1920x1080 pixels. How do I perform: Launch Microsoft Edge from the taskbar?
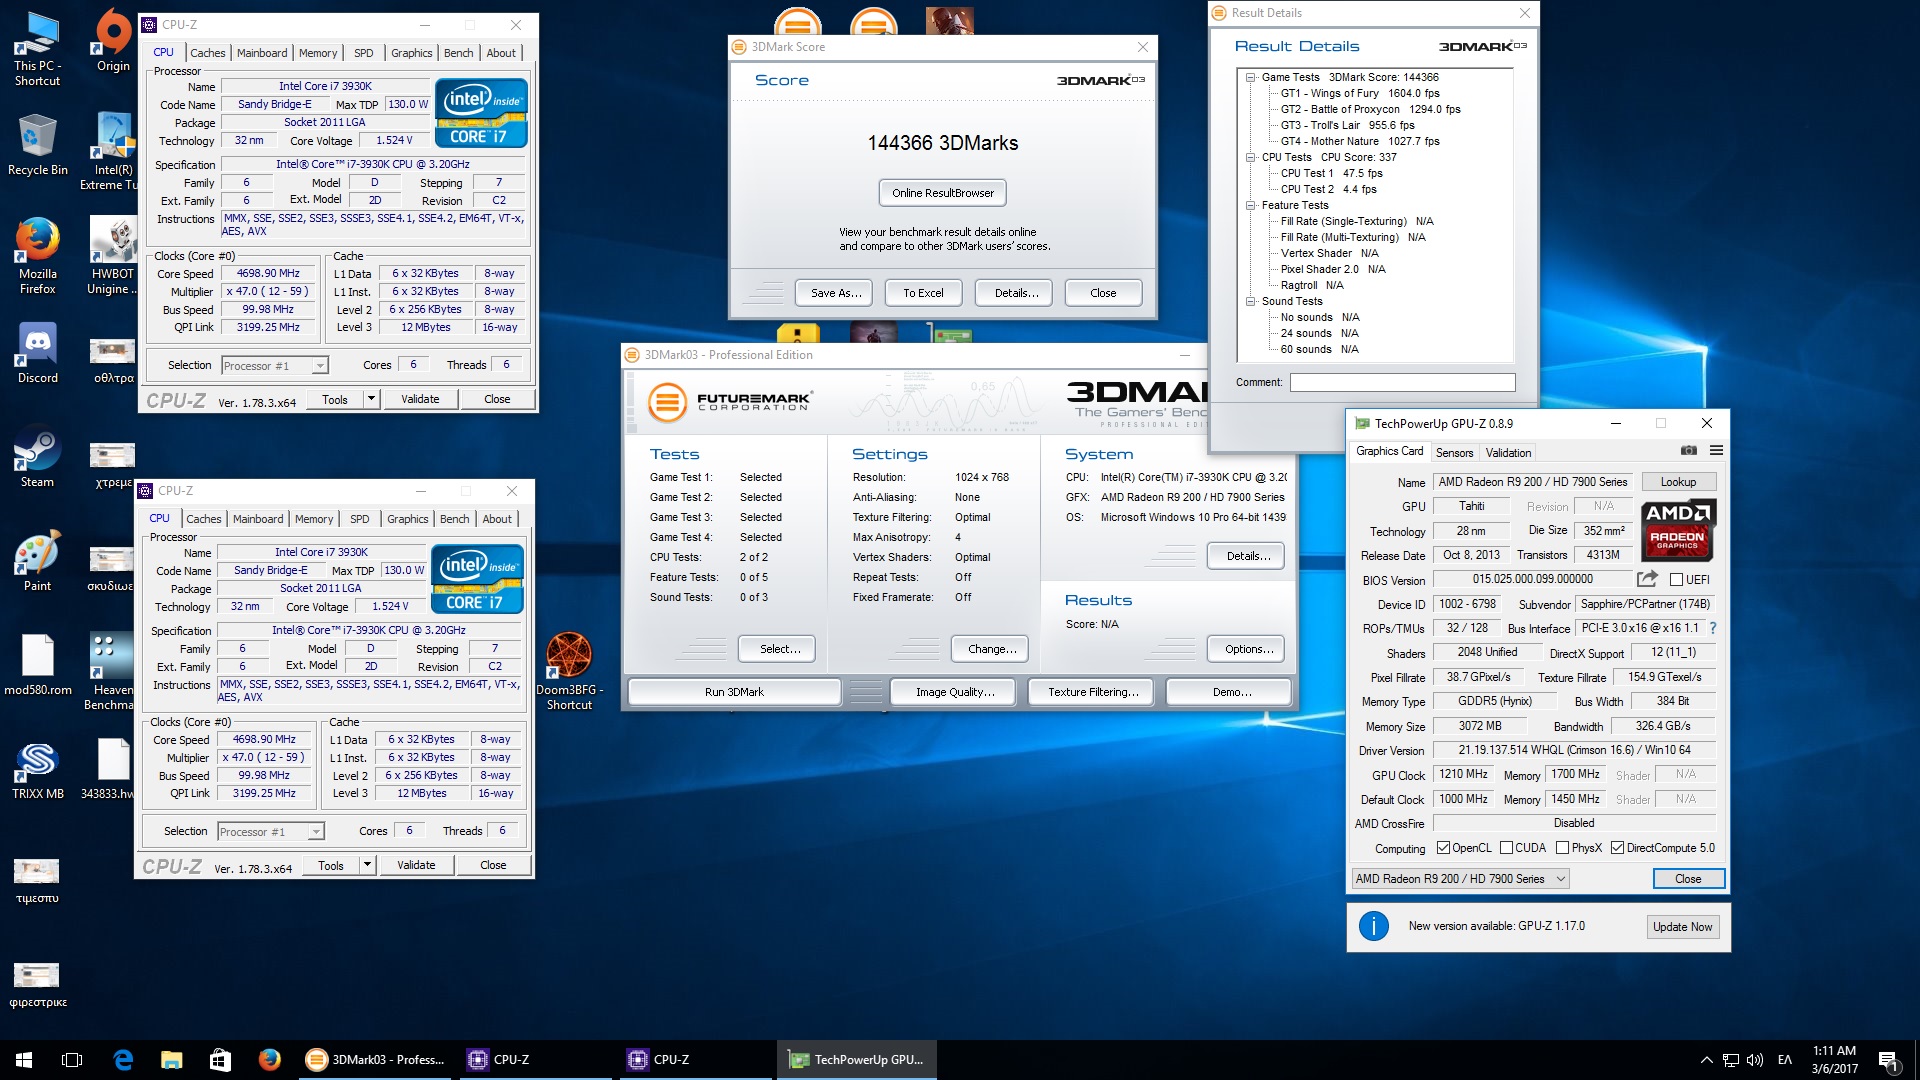coord(123,1060)
